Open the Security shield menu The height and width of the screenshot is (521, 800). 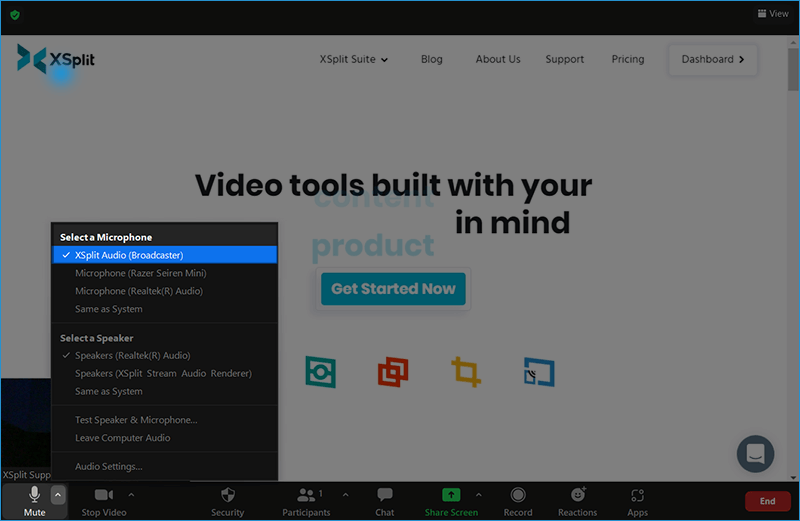[x=228, y=502]
